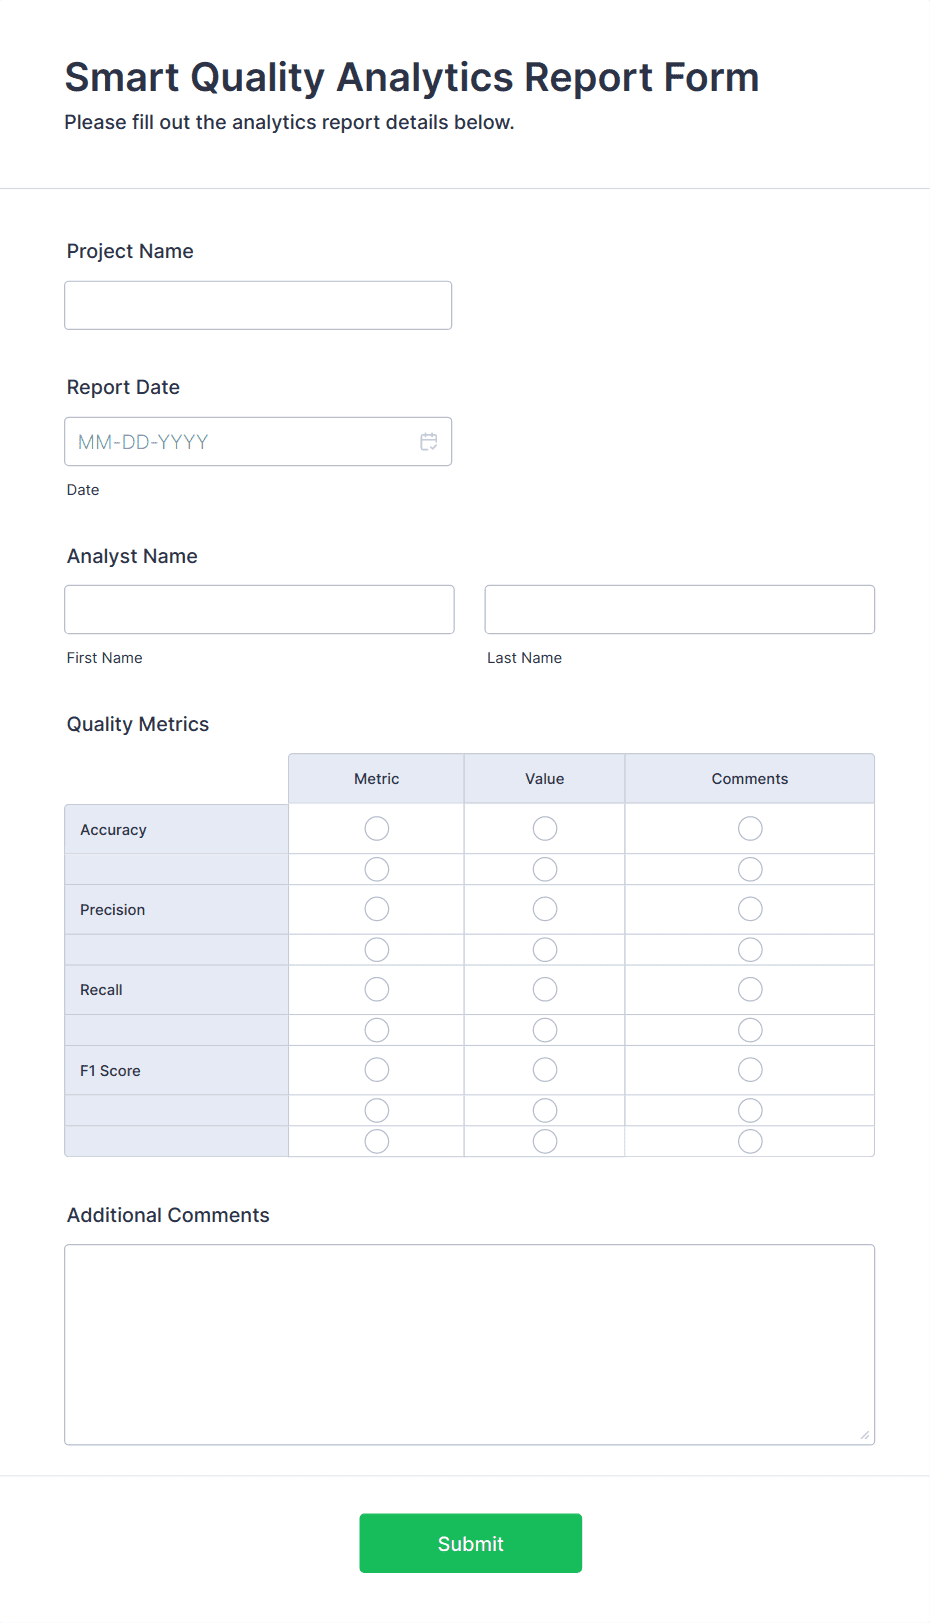Image resolution: width=930 pixels, height=1623 pixels.
Task: Select Value radio for Accuracy row
Action: click(x=545, y=829)
